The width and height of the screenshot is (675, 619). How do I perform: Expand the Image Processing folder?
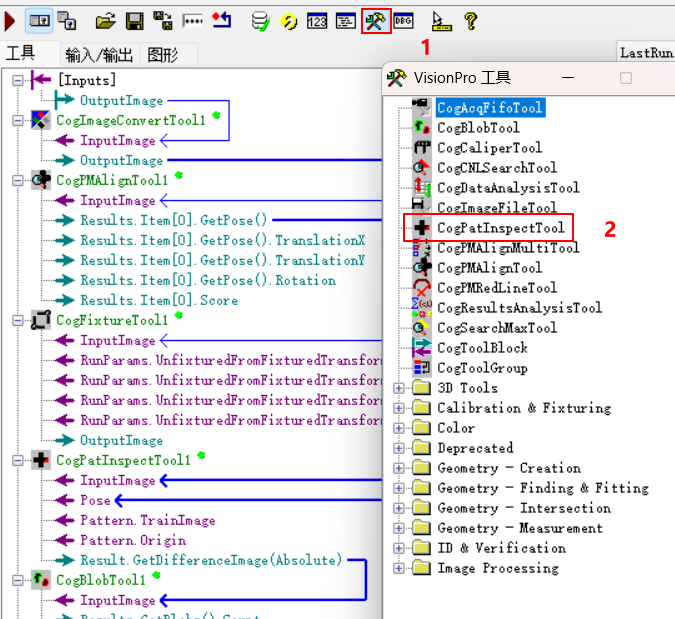pyautogui.click(x=399, y=568)
